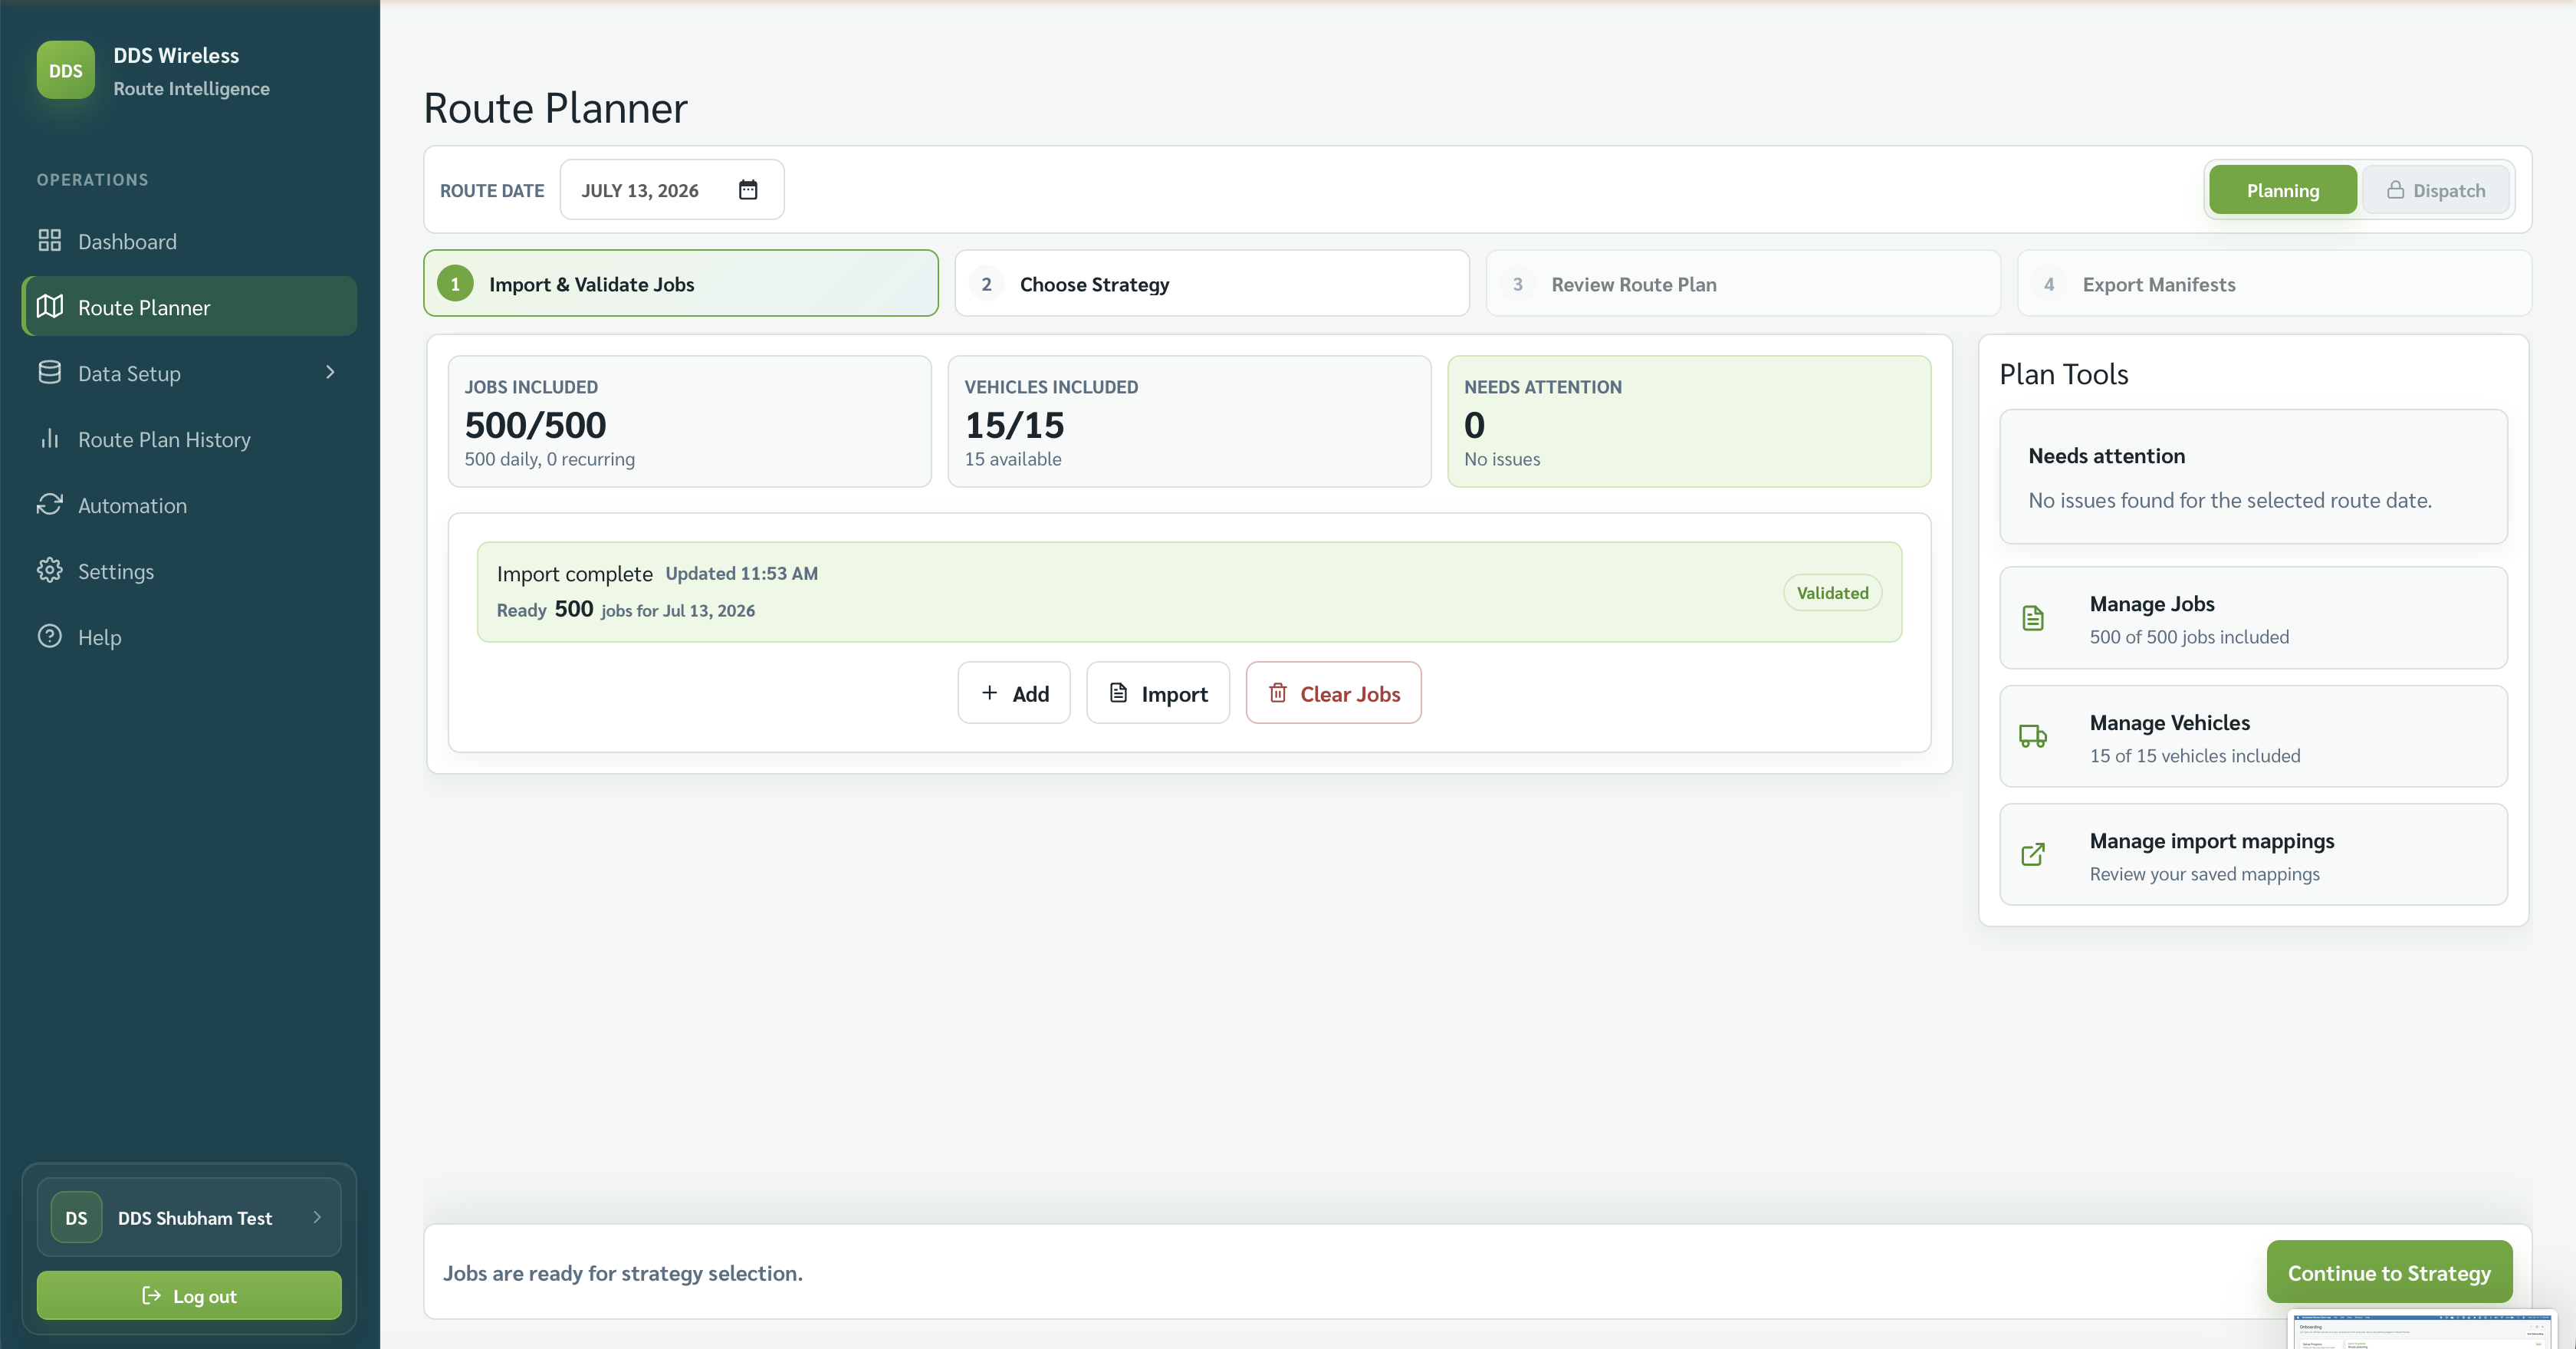
Task: Click the Help question mark icon
Action: [x=49, y=637]
